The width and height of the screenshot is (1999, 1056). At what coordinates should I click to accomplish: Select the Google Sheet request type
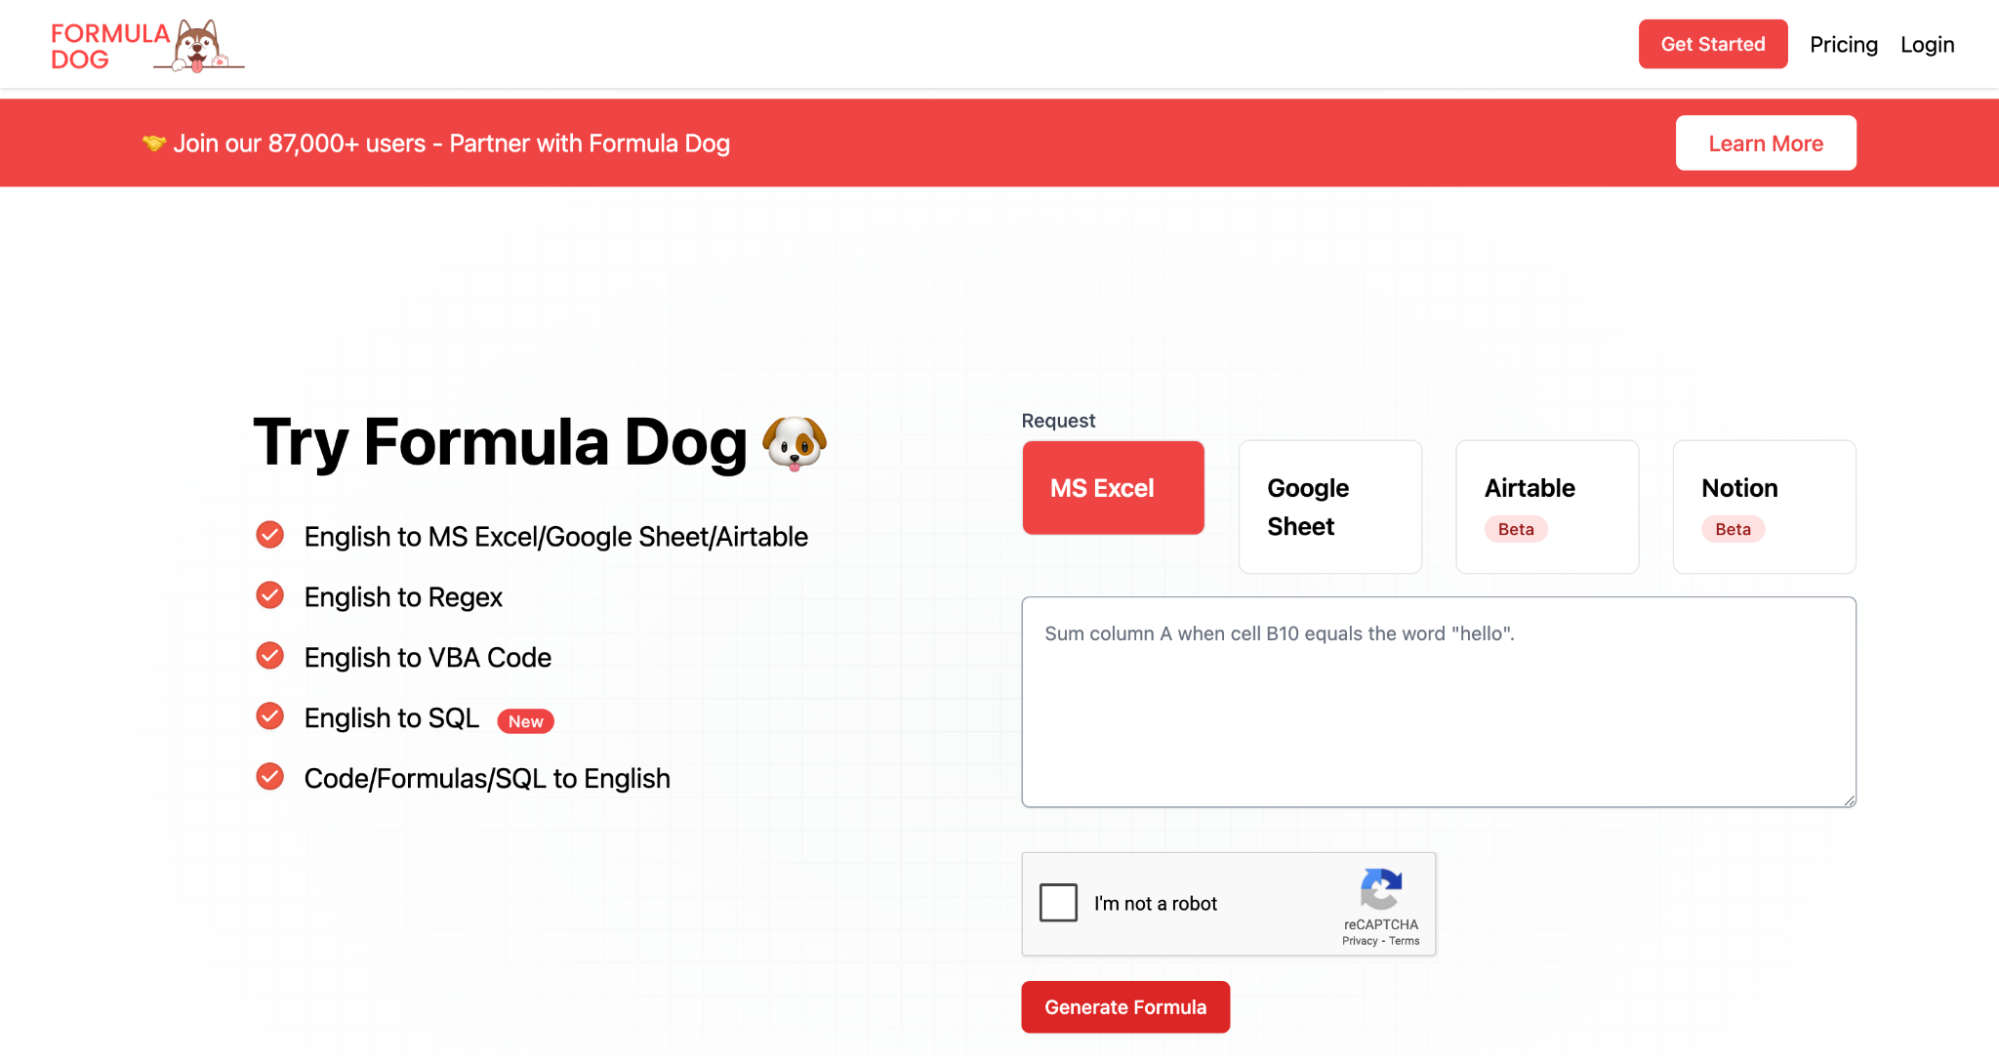(x=1330, y=506)
